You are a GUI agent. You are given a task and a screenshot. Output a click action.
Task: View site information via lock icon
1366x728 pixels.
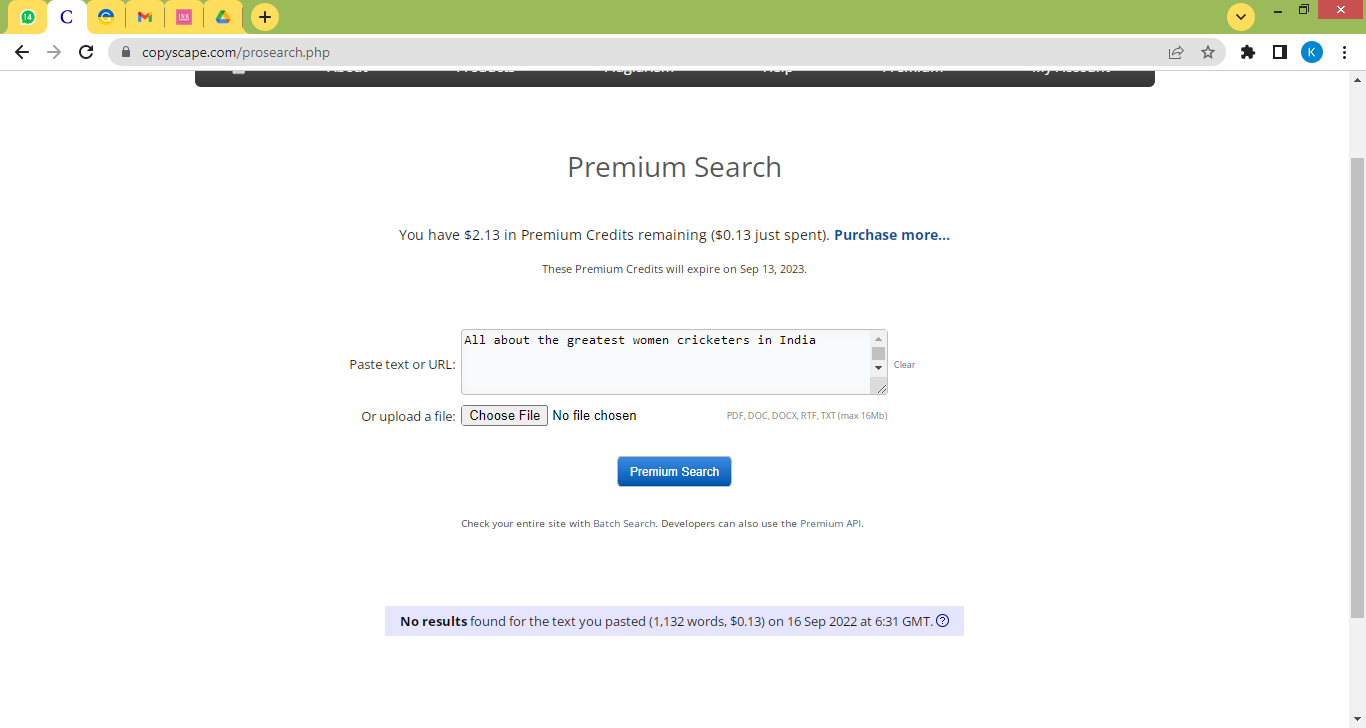pyautogui.click(x=126, y=52)
